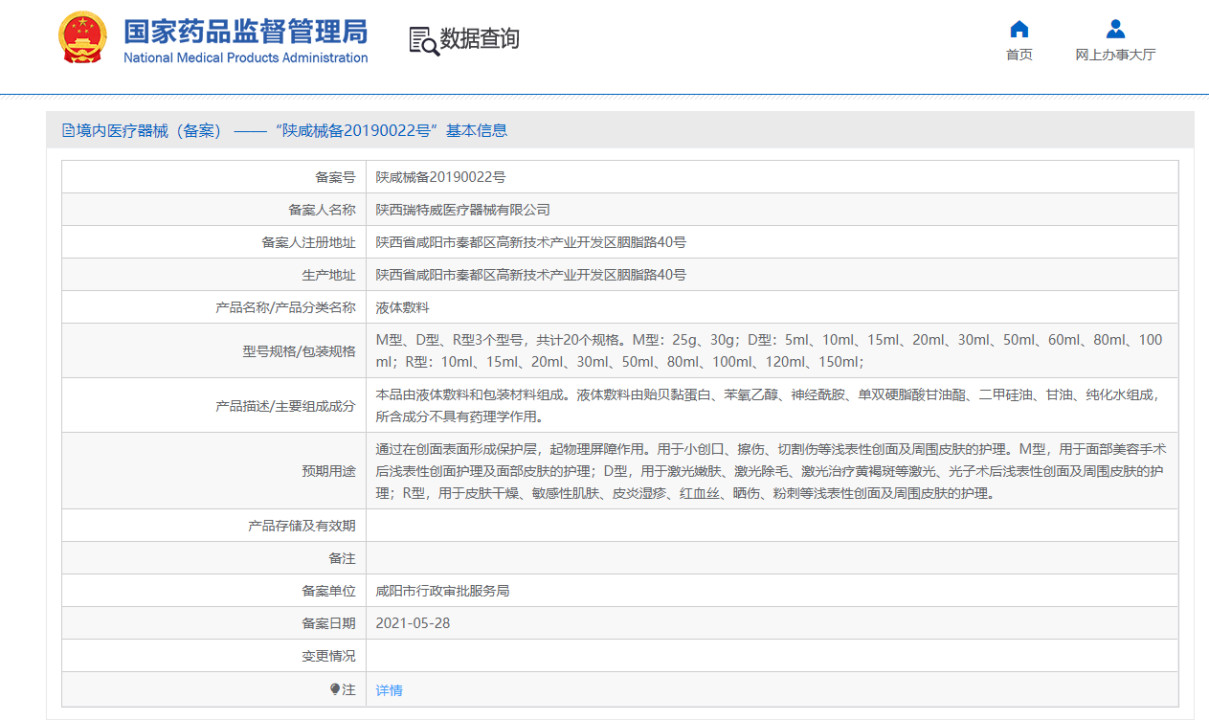The width and height of the screenshot is (1209, 720).
Task: Click the lightbulb icon beside 注
Action: 335,689
